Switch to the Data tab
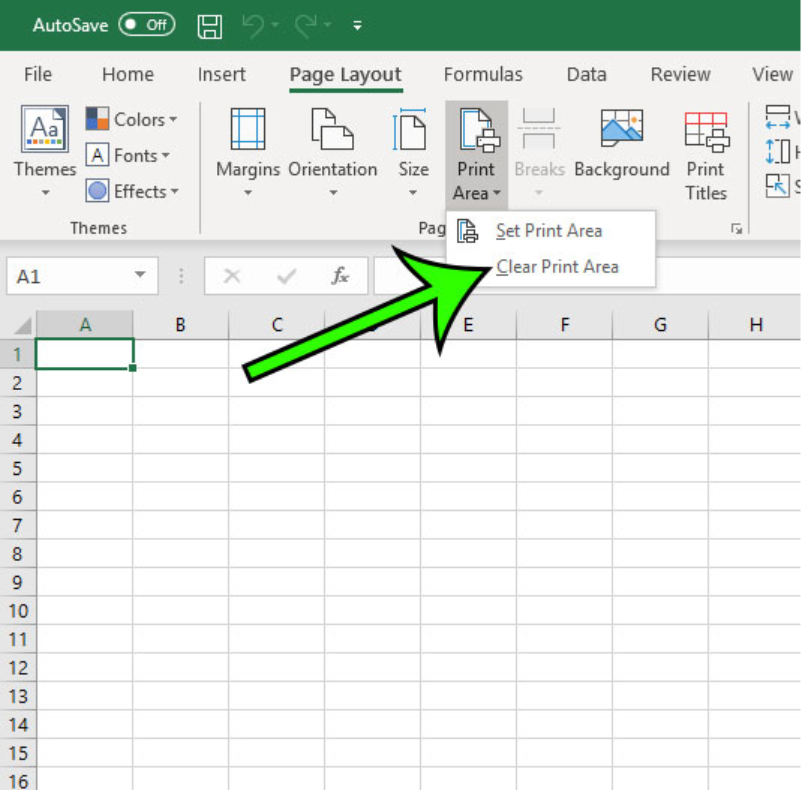Image resolution: width=801 pixels, height=790 pixels. 587,75
